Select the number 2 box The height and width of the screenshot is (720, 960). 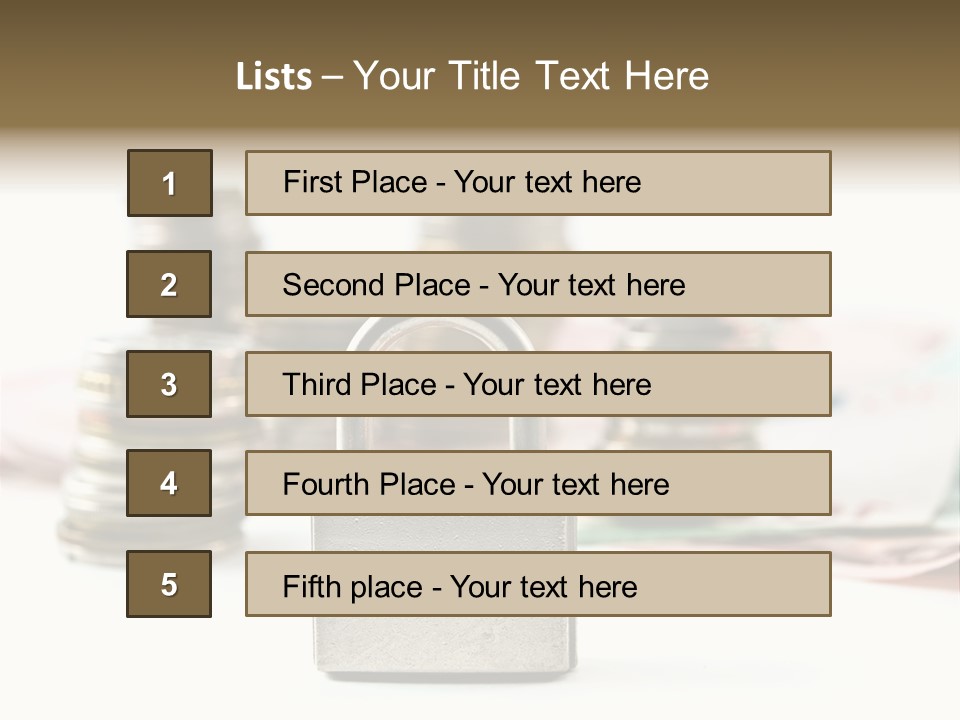[x=169, y=284]
